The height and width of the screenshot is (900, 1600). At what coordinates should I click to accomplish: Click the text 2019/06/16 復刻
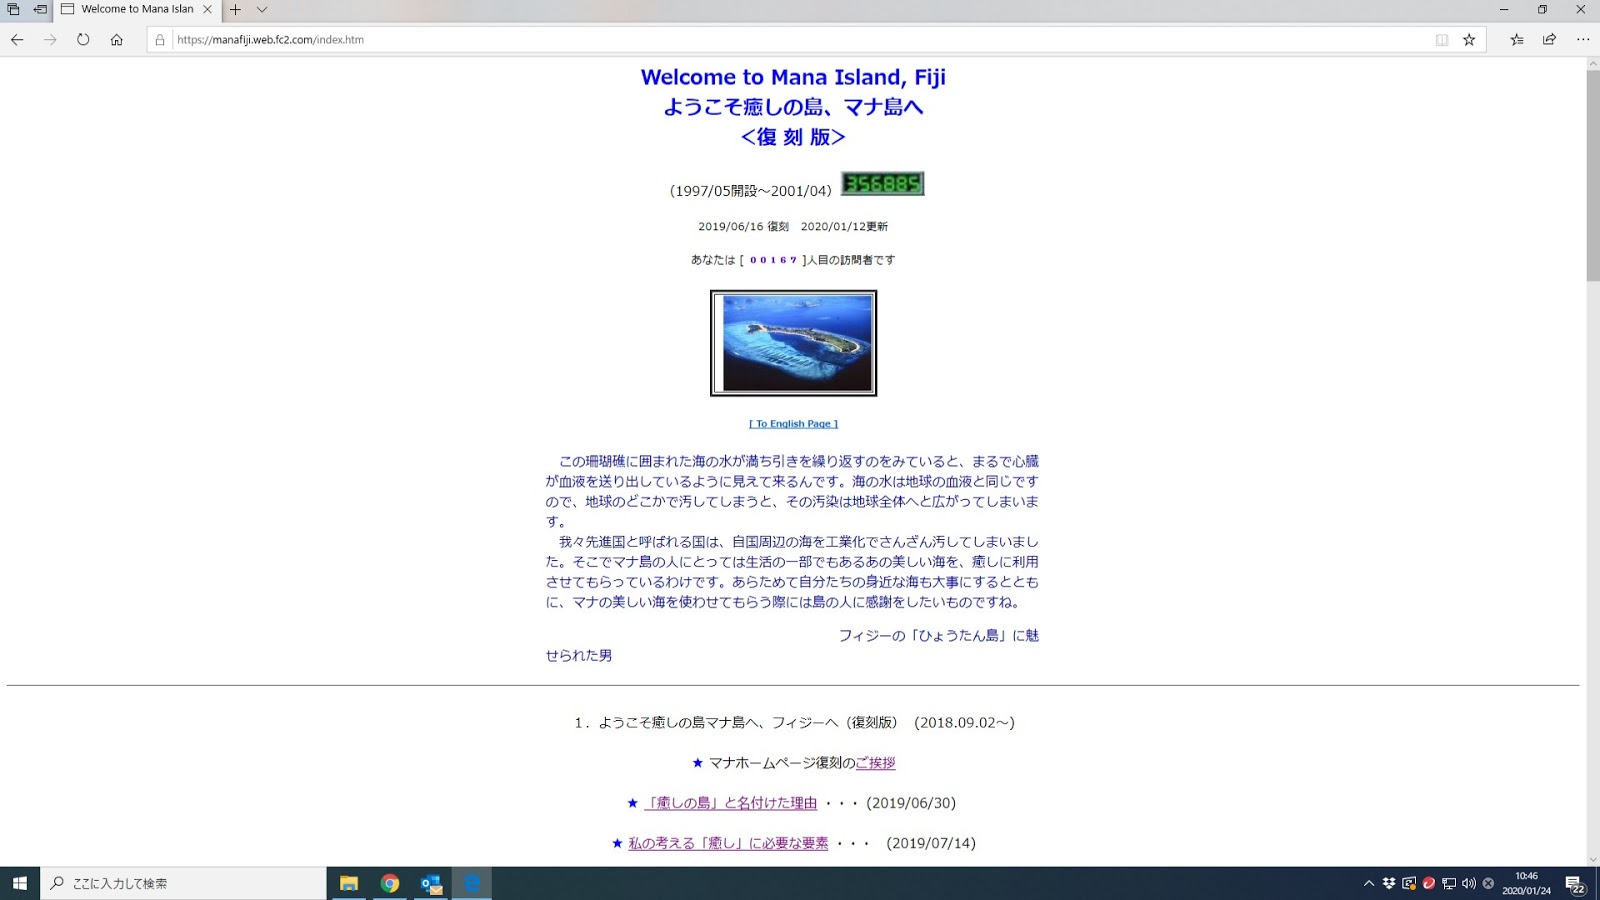(743, 227)
